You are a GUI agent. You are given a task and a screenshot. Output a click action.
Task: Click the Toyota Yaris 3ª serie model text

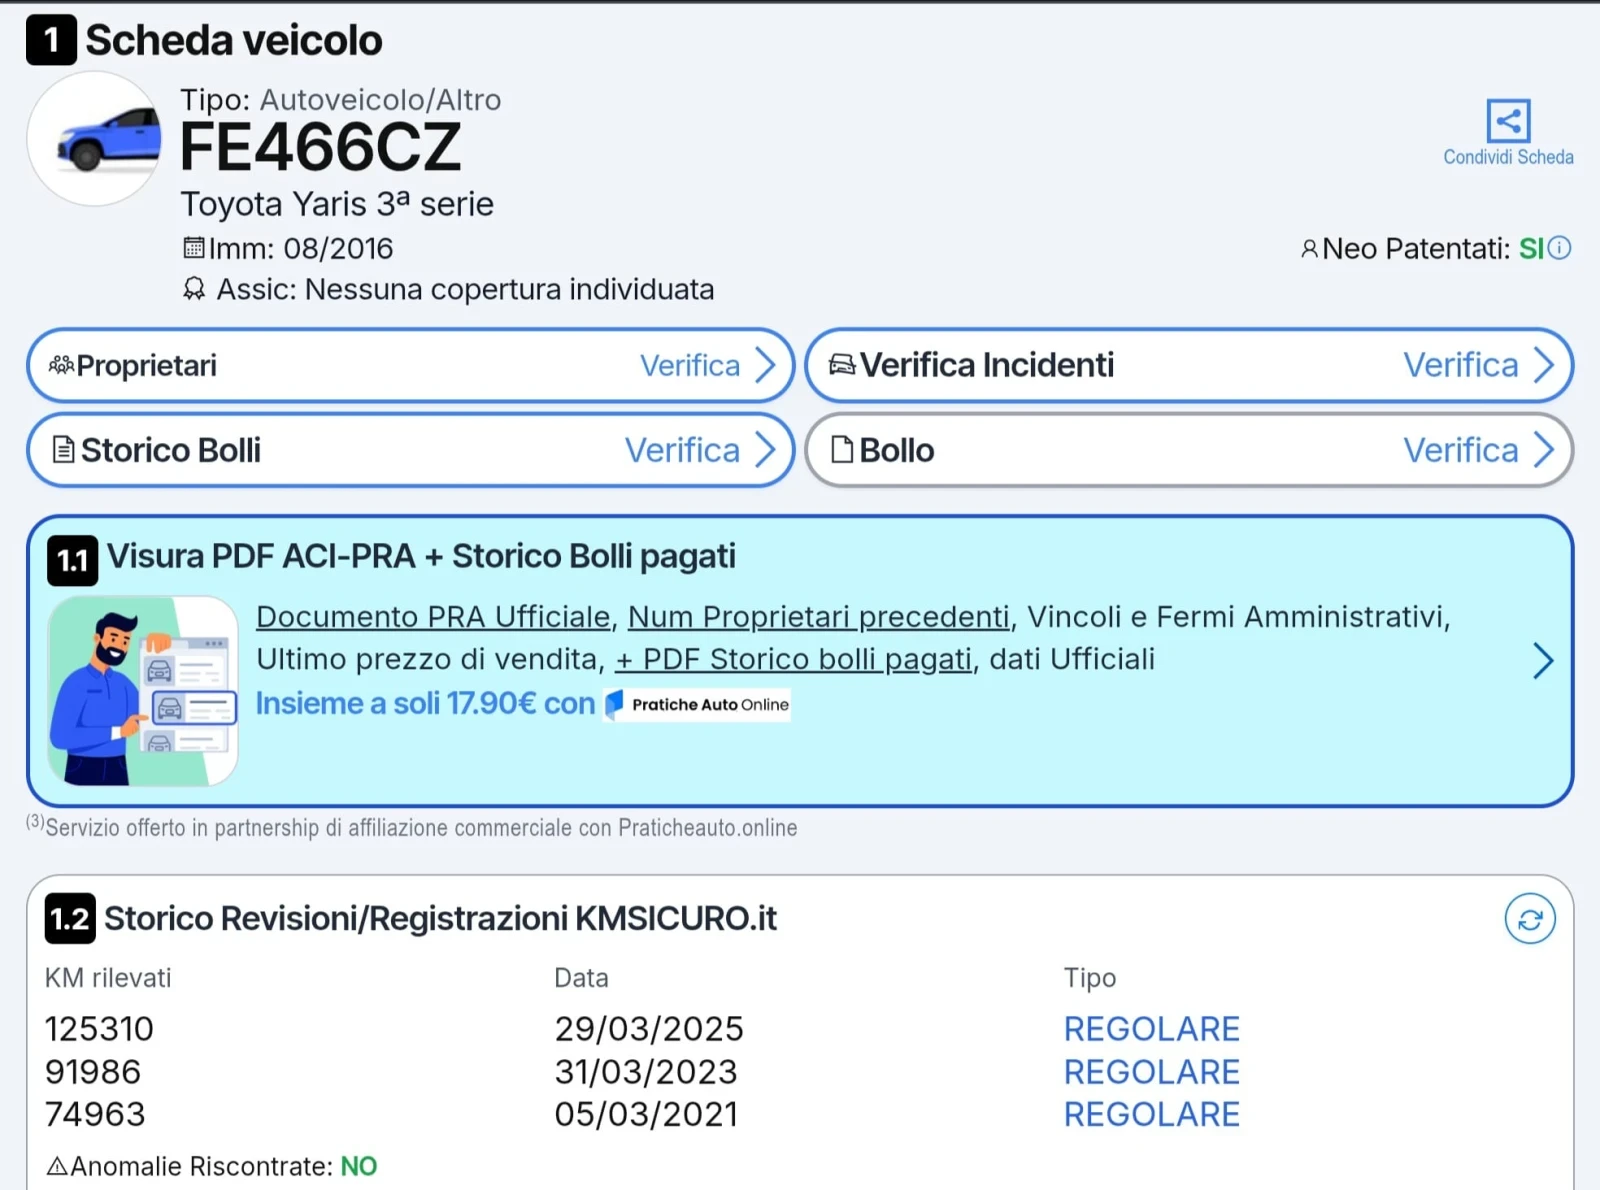coord(337,204)
